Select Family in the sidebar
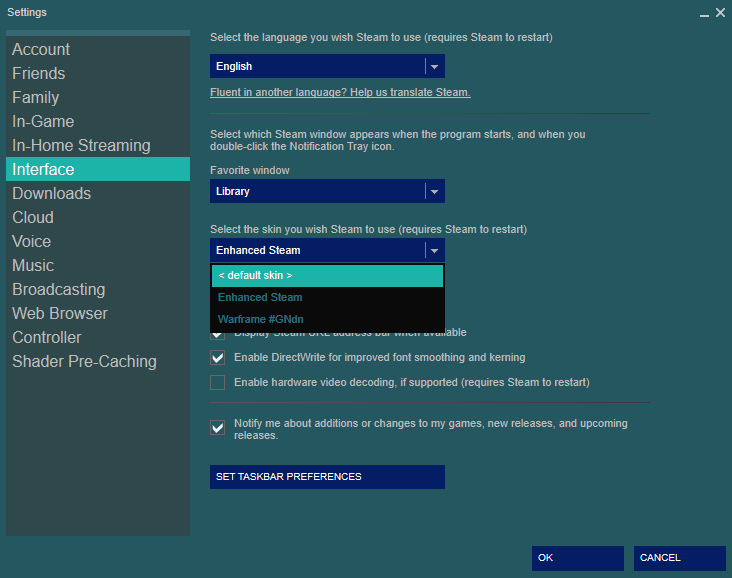The width and height of the screenshot is (732, 578). 98,97
